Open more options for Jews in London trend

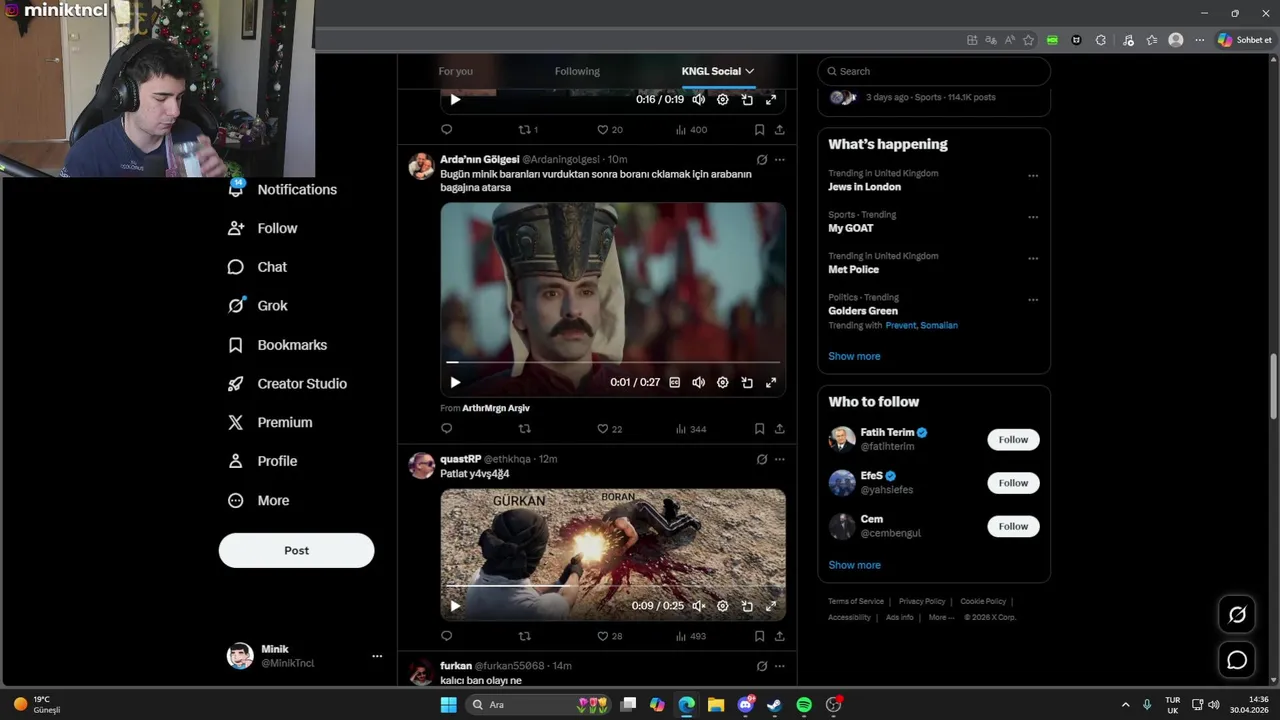(1033, 176)
